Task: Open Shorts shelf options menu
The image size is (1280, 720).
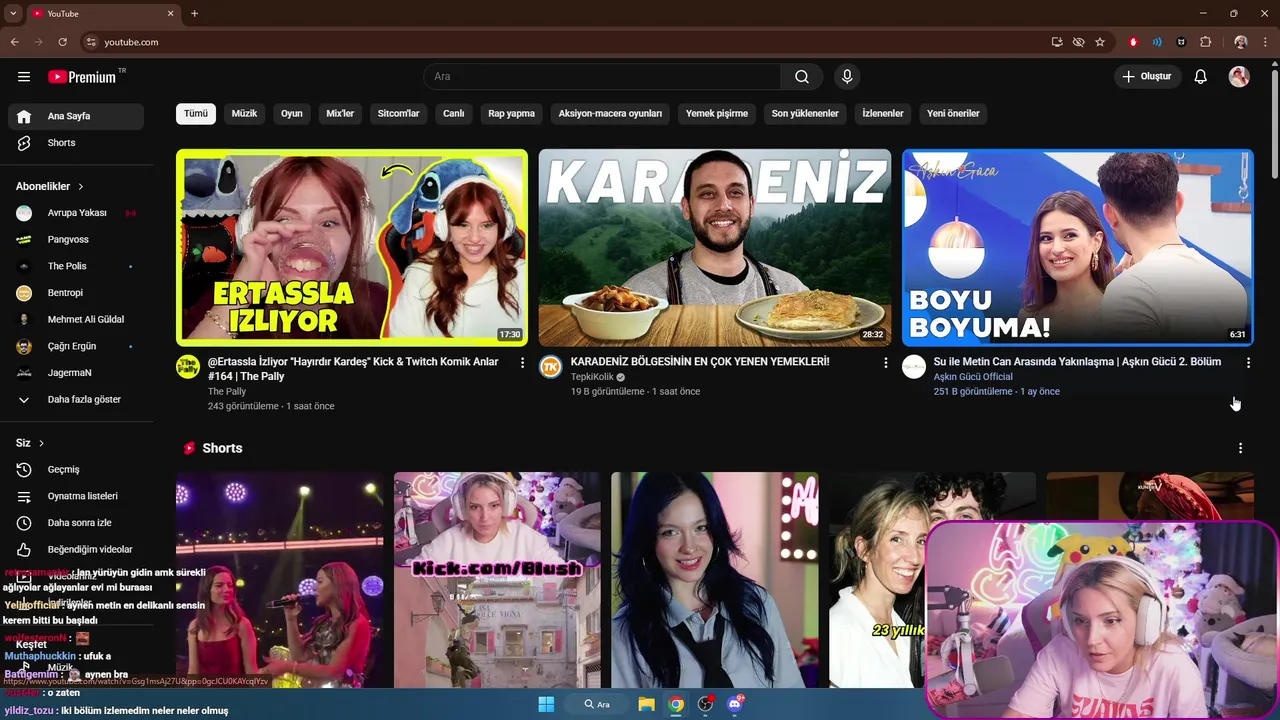Action: coord(1240,449)
